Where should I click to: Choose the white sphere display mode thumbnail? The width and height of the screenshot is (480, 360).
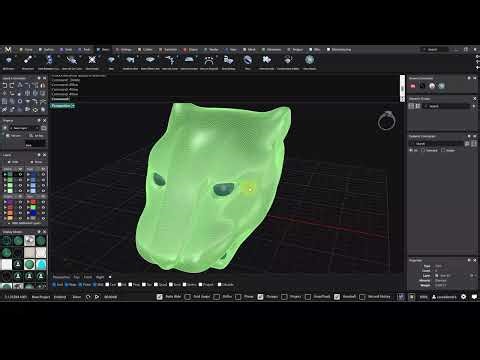29,241
